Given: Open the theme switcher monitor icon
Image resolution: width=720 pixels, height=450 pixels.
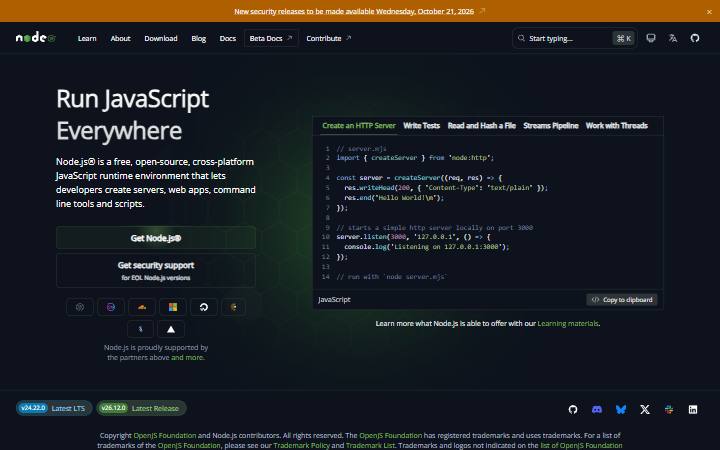Looking at the screenshot, I should click(651, 38).
